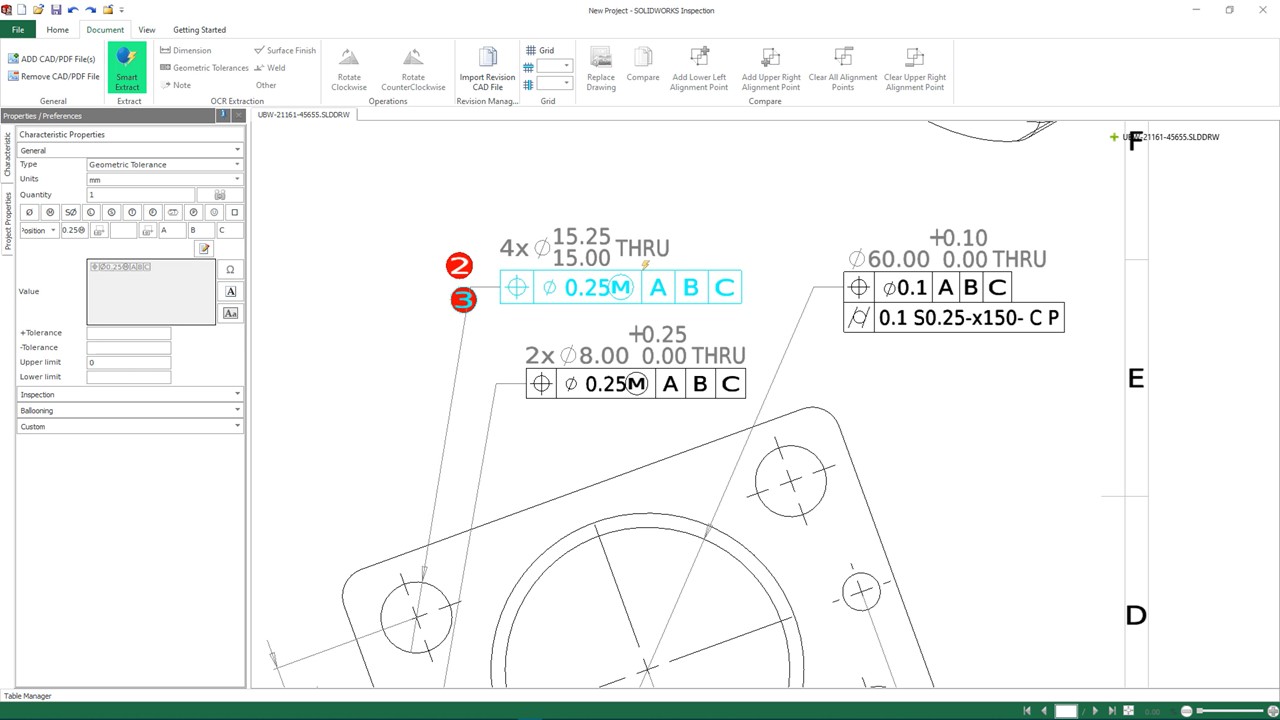Click the edit note icon above Value

coord(204,248)
